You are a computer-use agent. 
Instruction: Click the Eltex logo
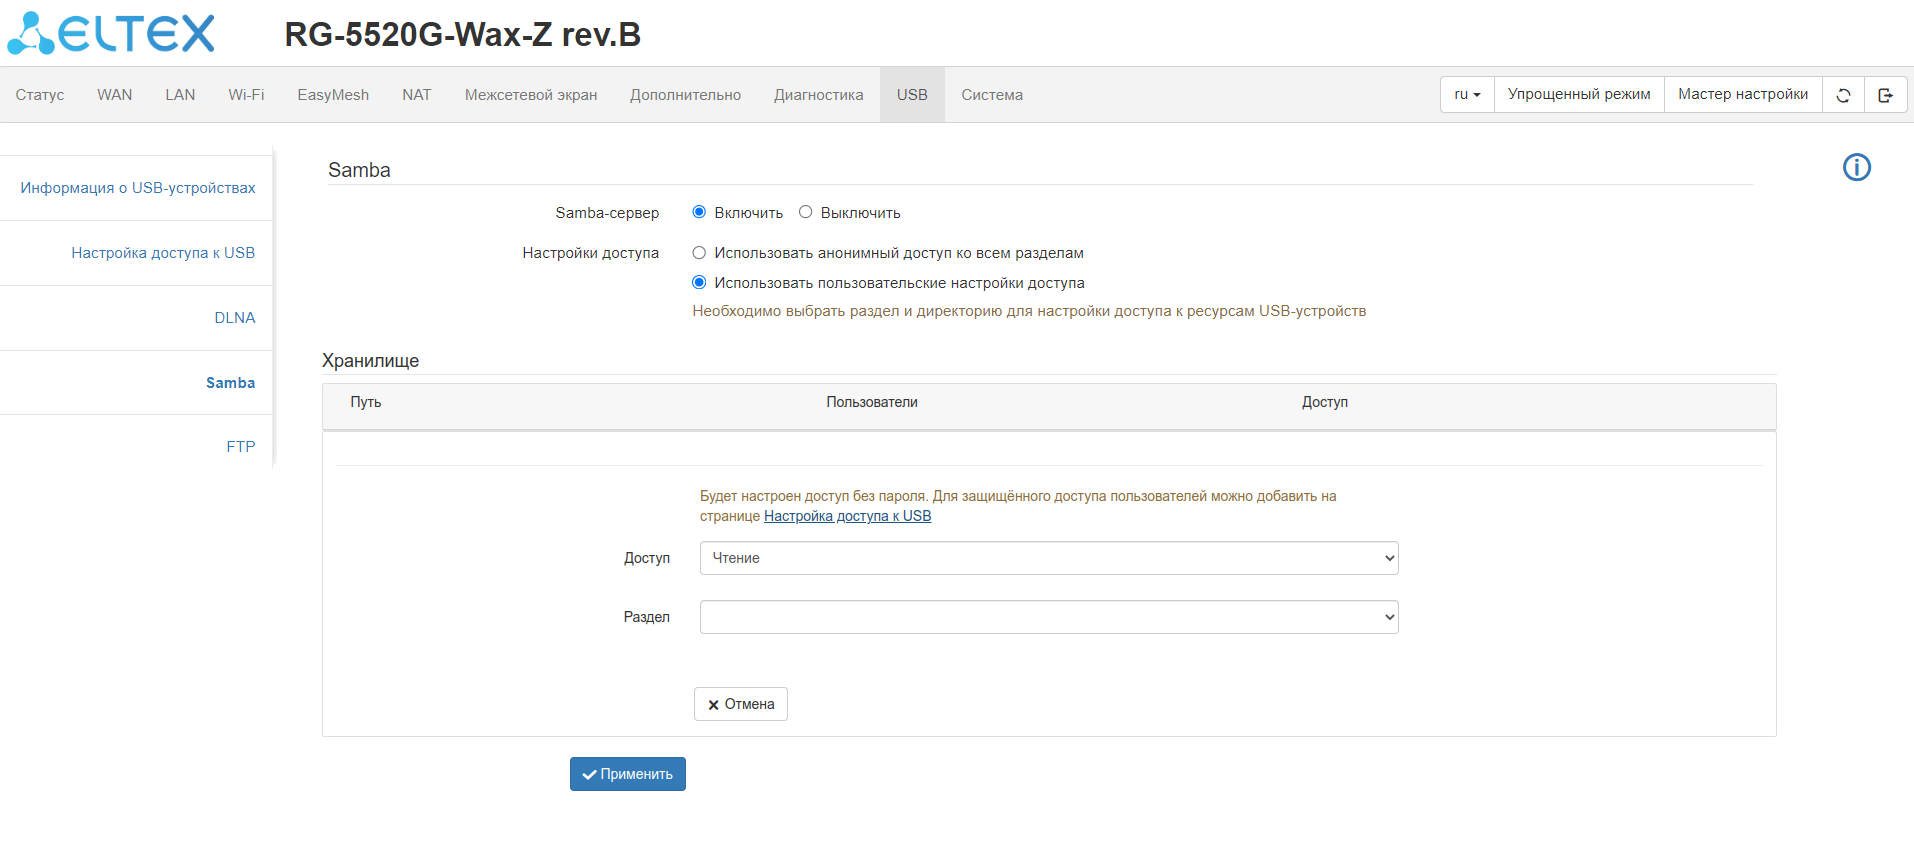(x=111, y=34)
